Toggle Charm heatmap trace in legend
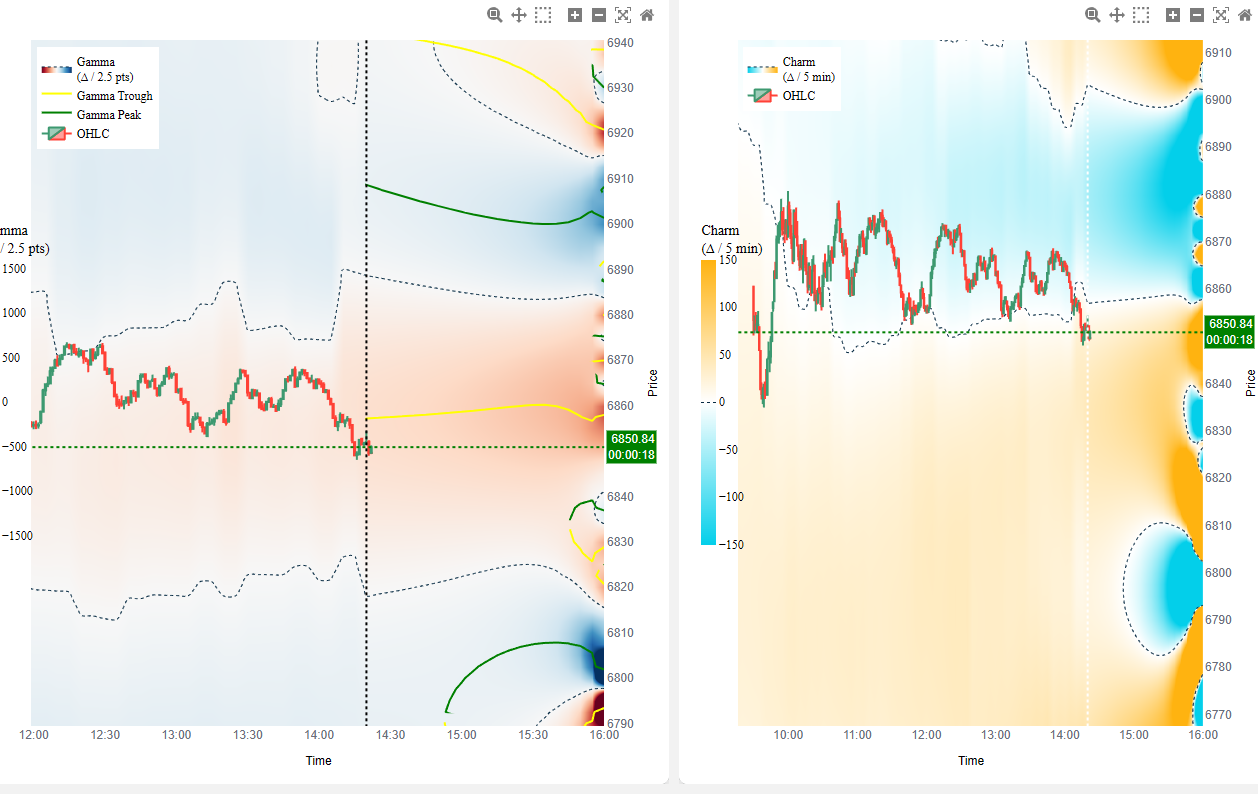The image size is (1258, 794). point(792,69)
